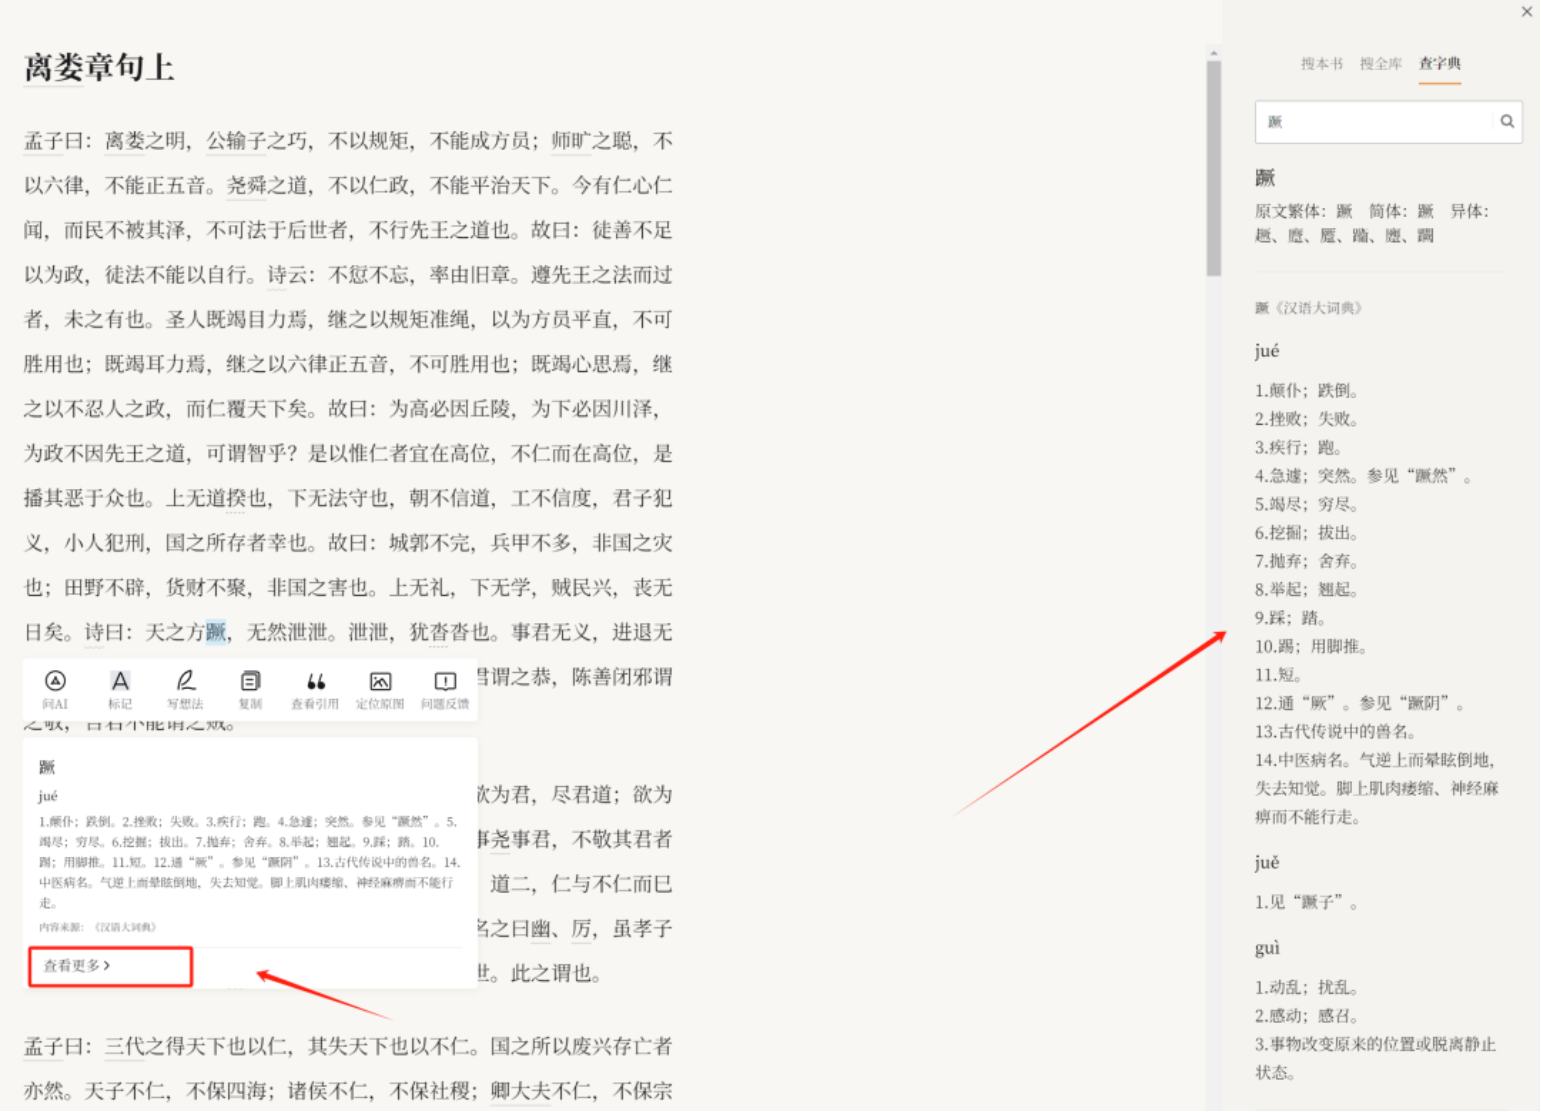Screen dimensions: 1541x1112
Task: Click definition '2.挫败；失败。' in the side panel
Action: pos(1307,419)
